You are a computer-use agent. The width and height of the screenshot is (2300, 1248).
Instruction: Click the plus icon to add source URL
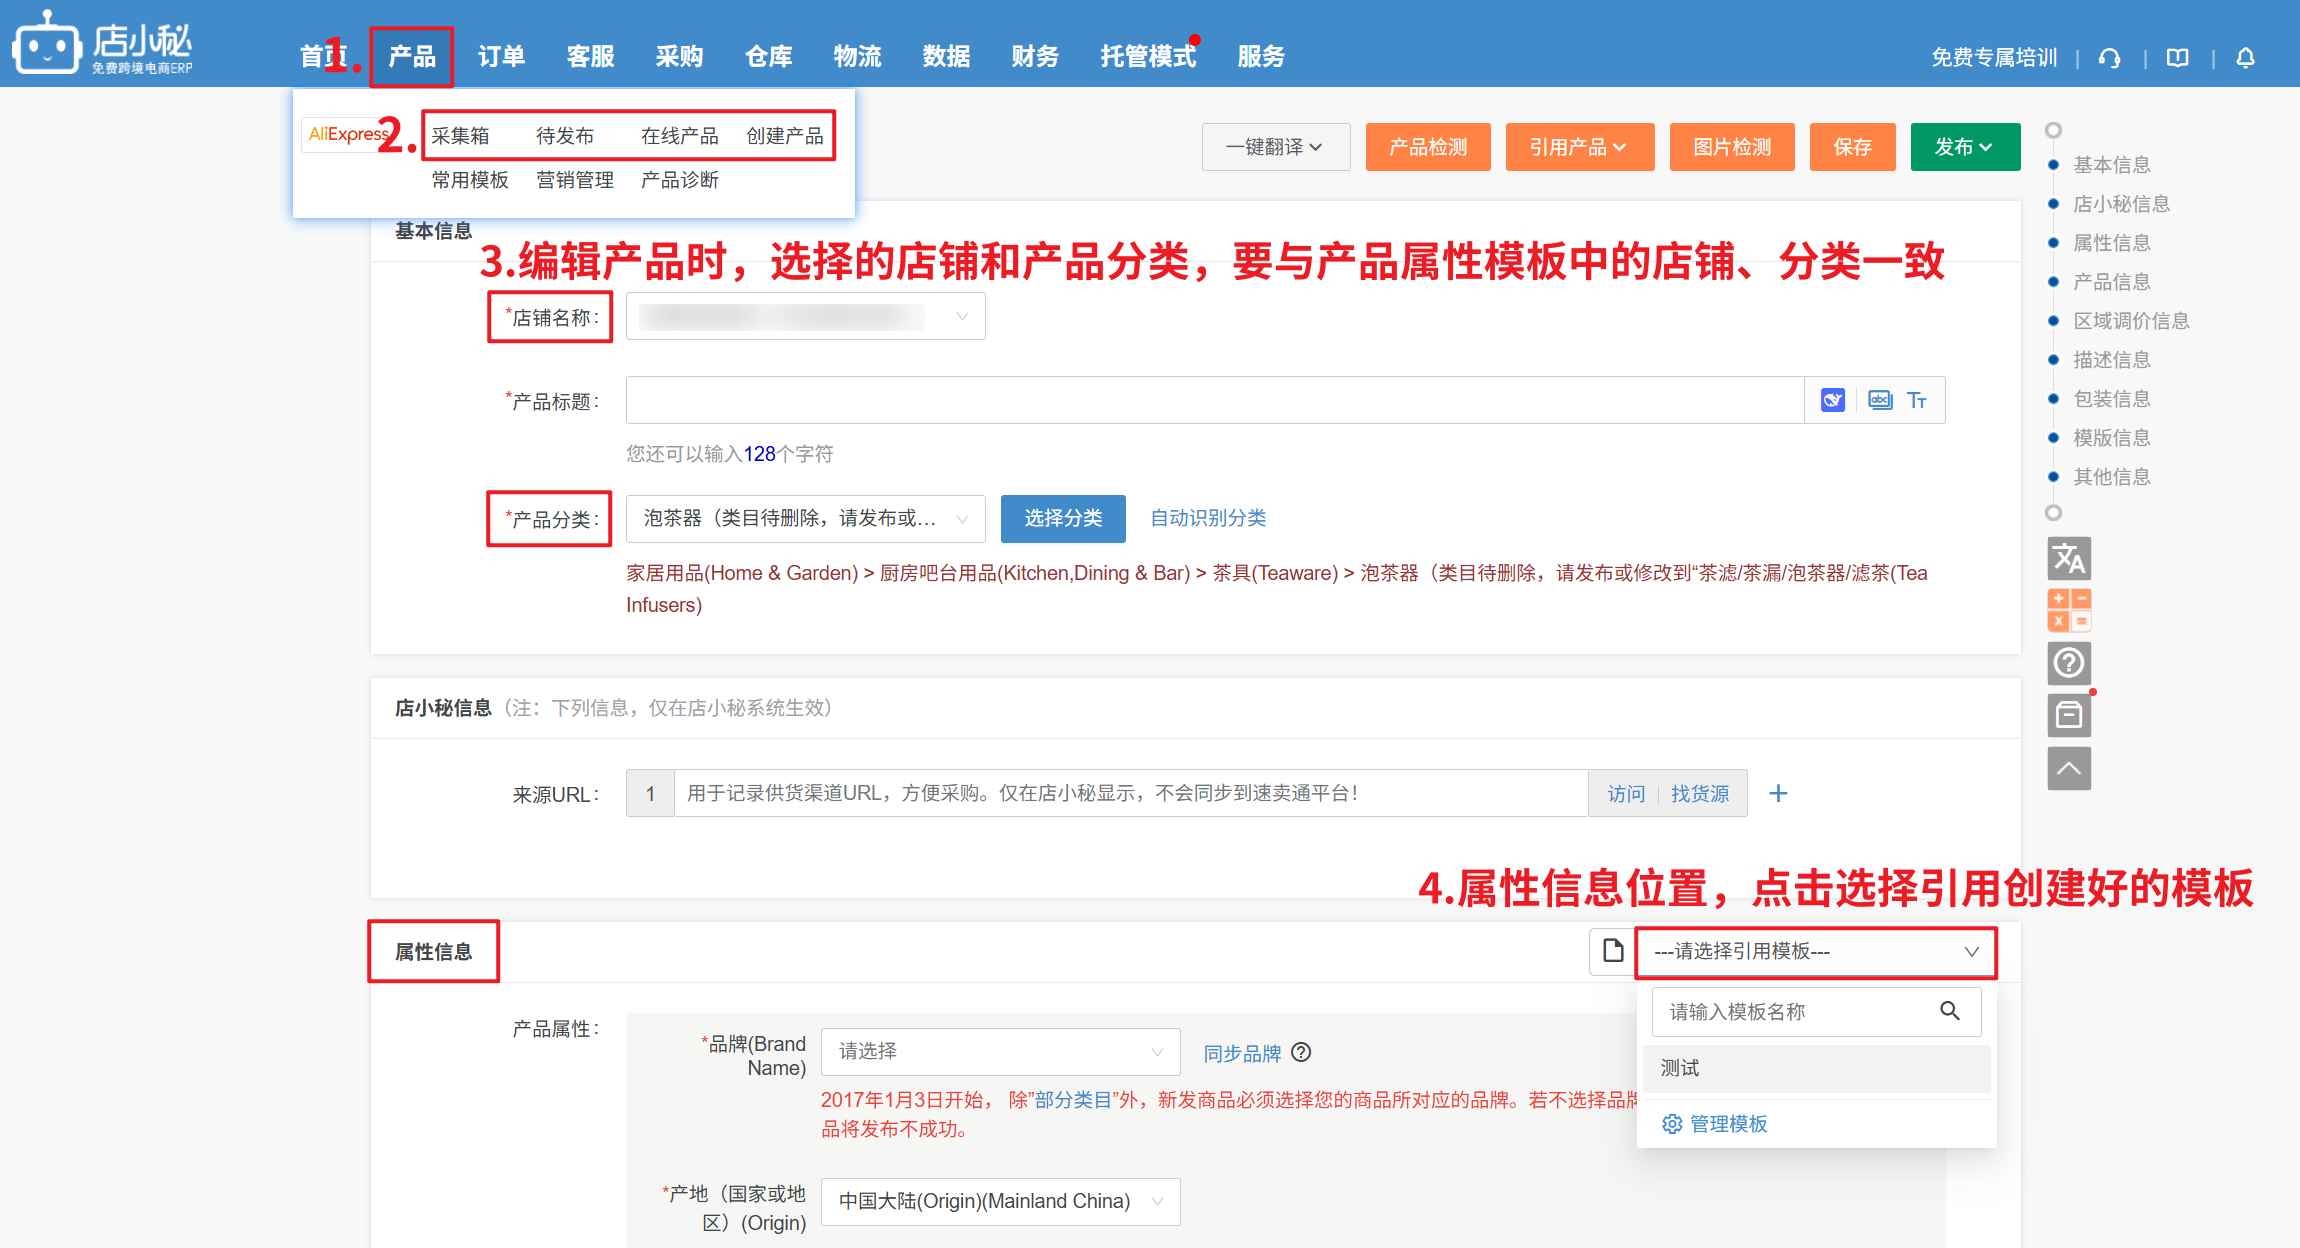pyautogui.click(x=1778, y=793)
